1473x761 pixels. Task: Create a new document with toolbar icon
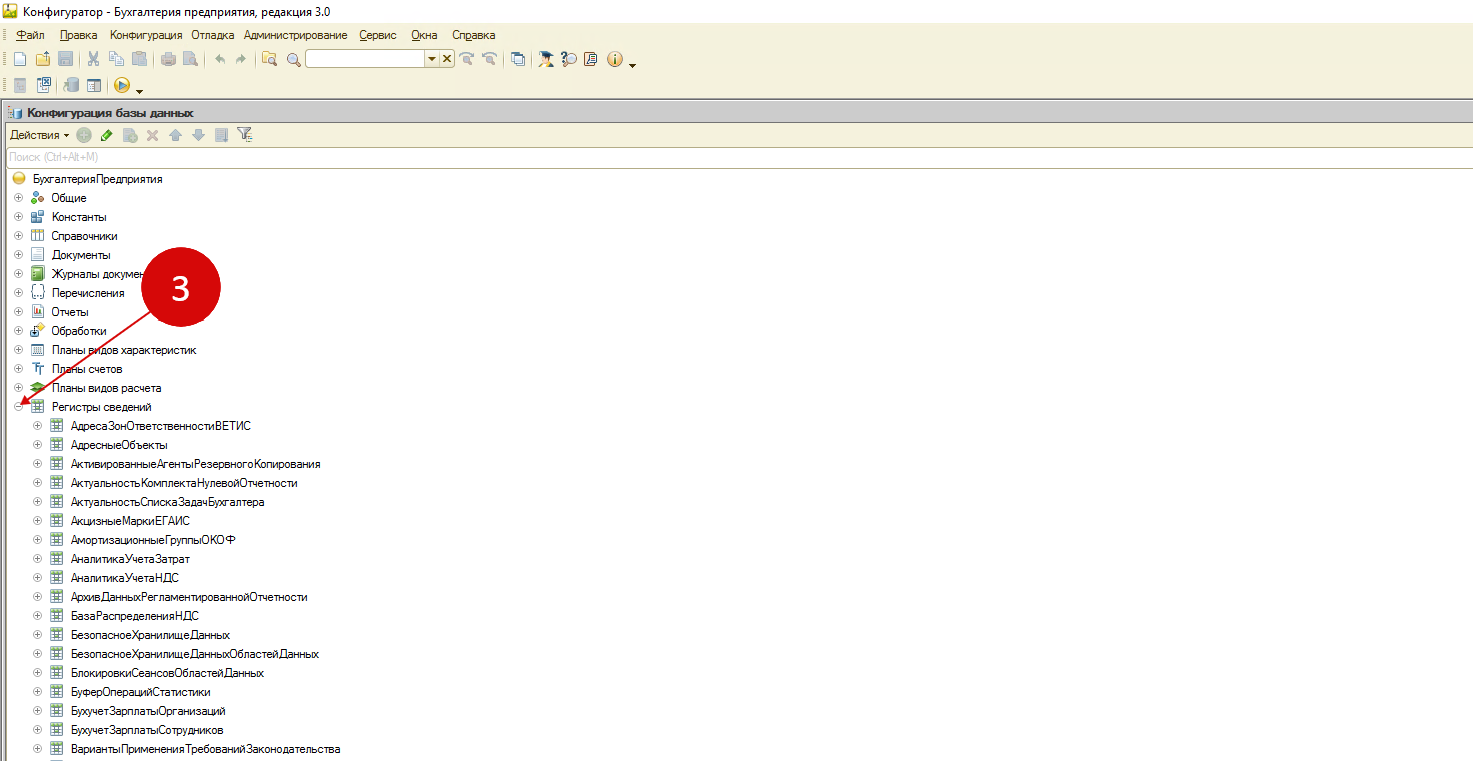(x=20, y=59)
